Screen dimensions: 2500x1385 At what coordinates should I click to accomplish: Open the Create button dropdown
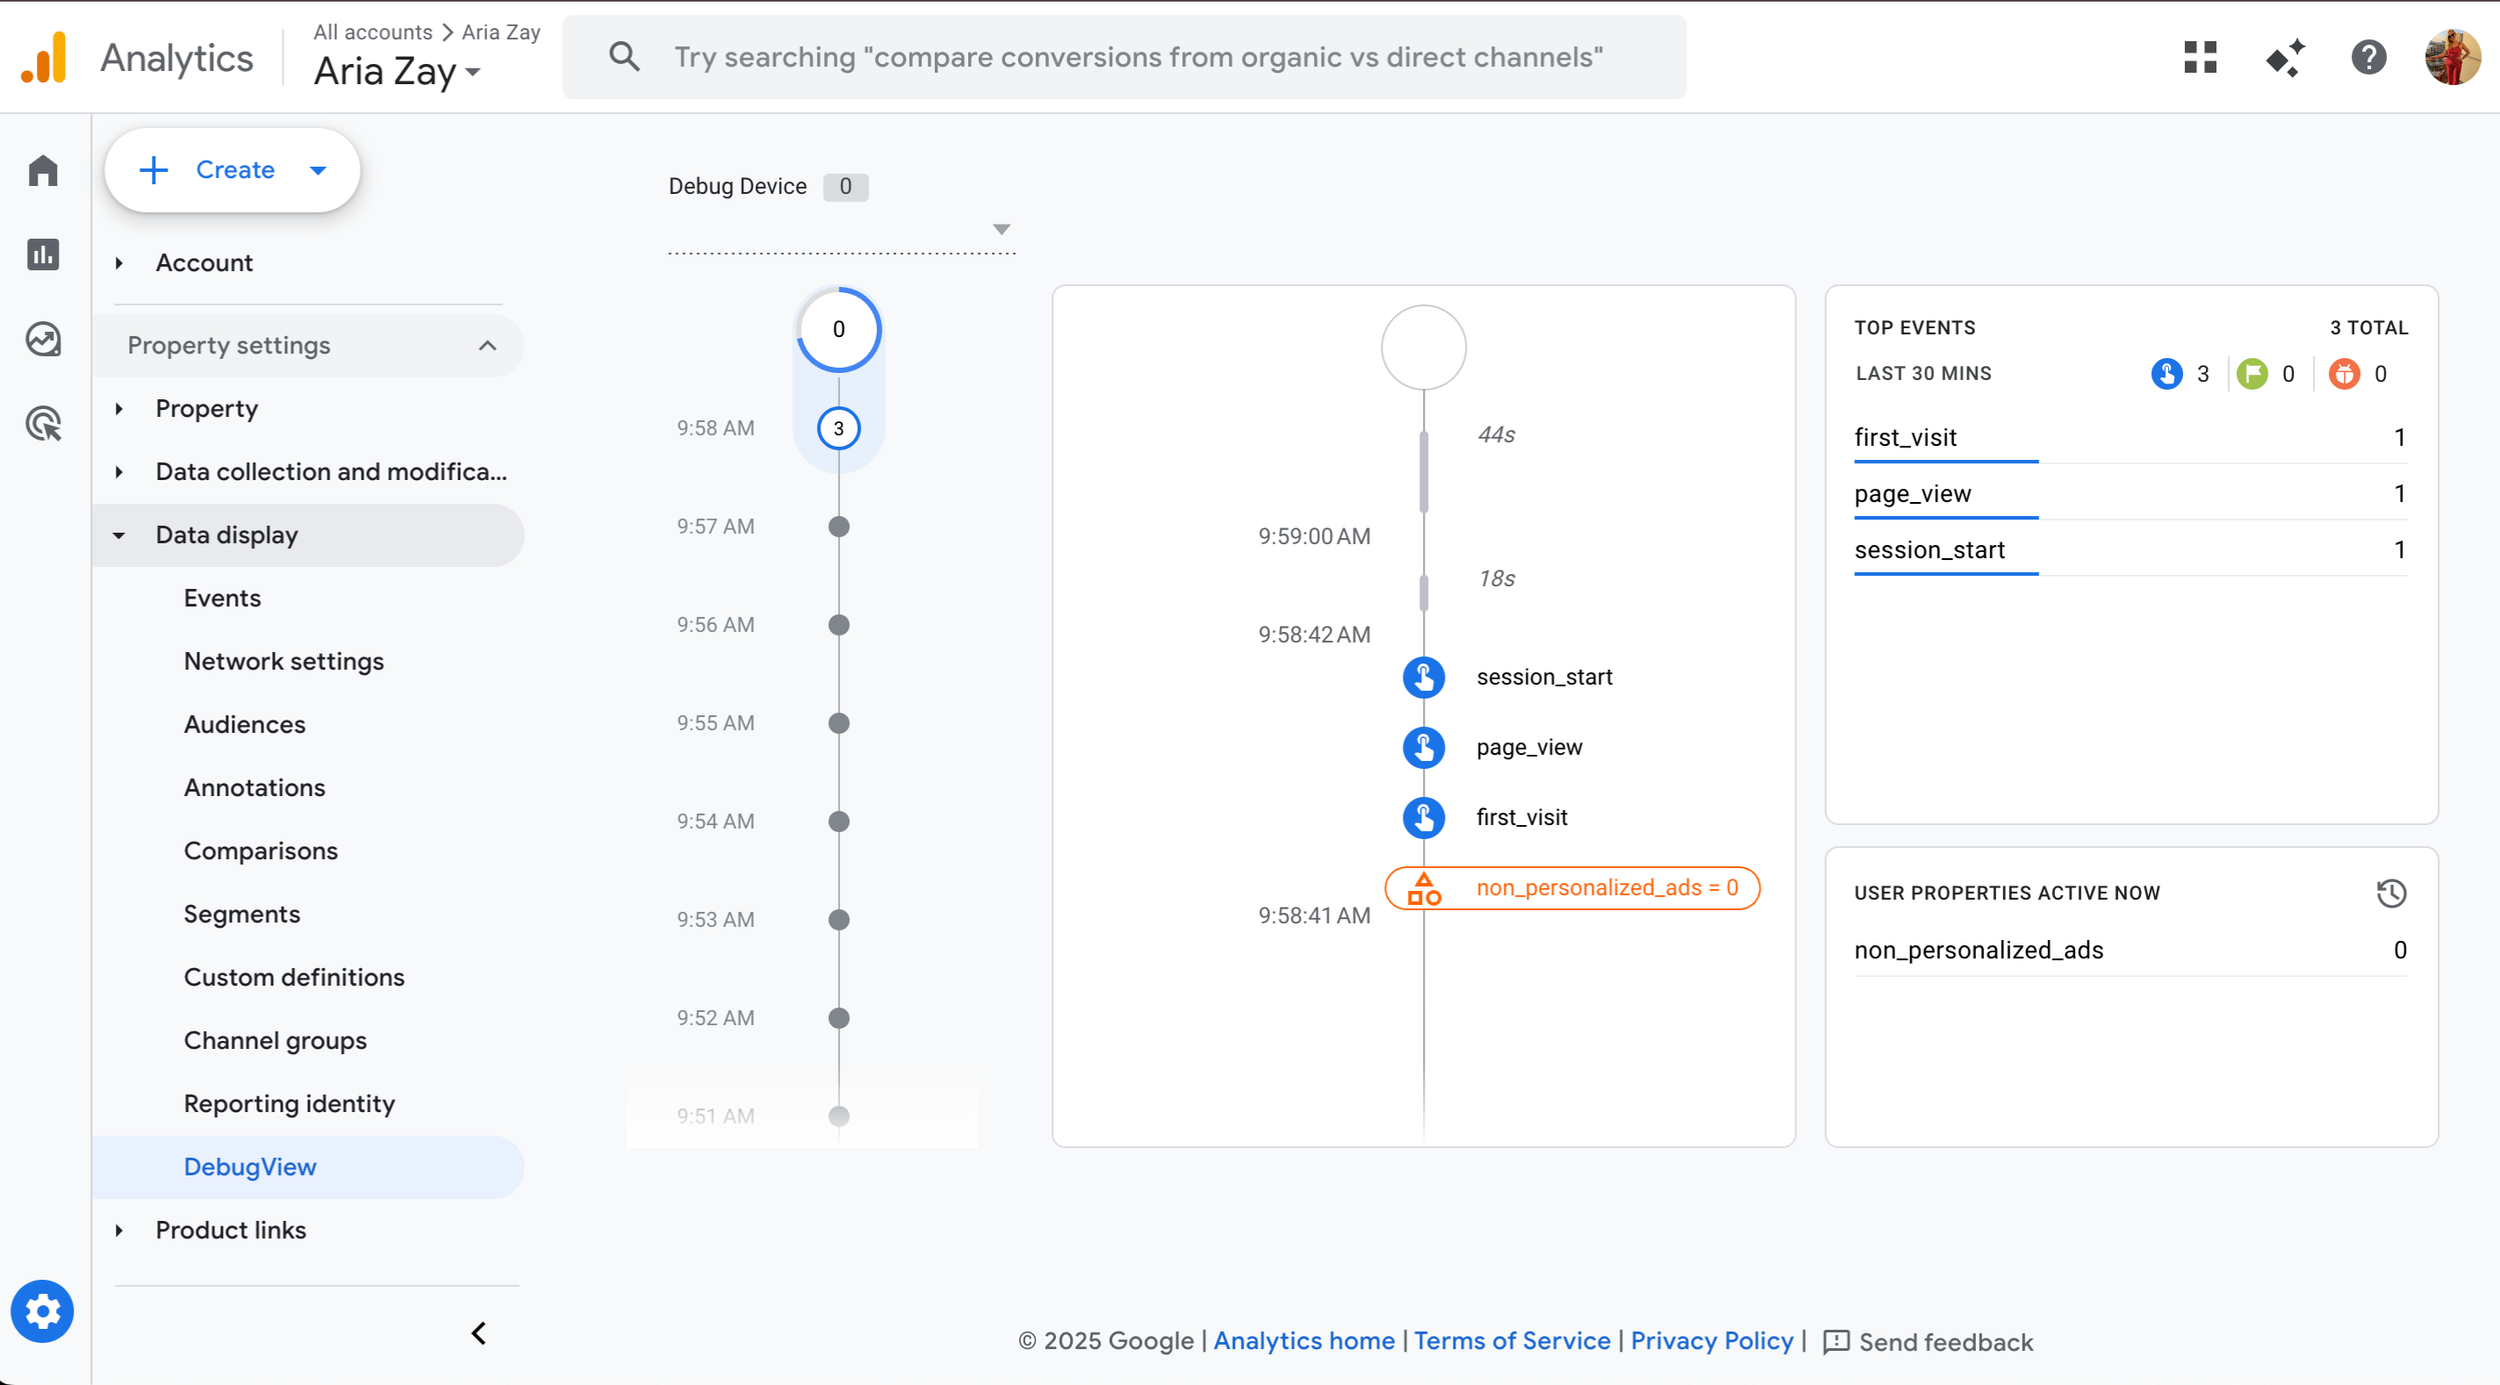tap(318, 170)
